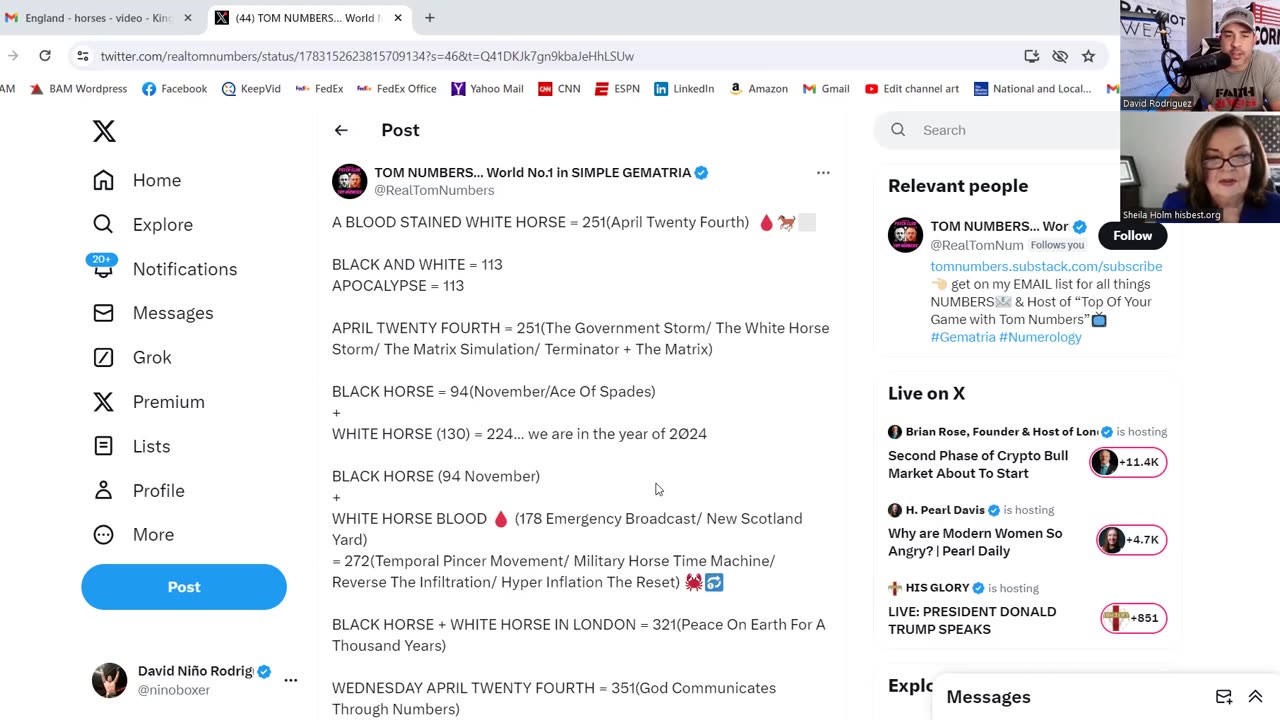Click the search magnifier icon
The image size is (1280, 720).
click(x=898, y=130)
